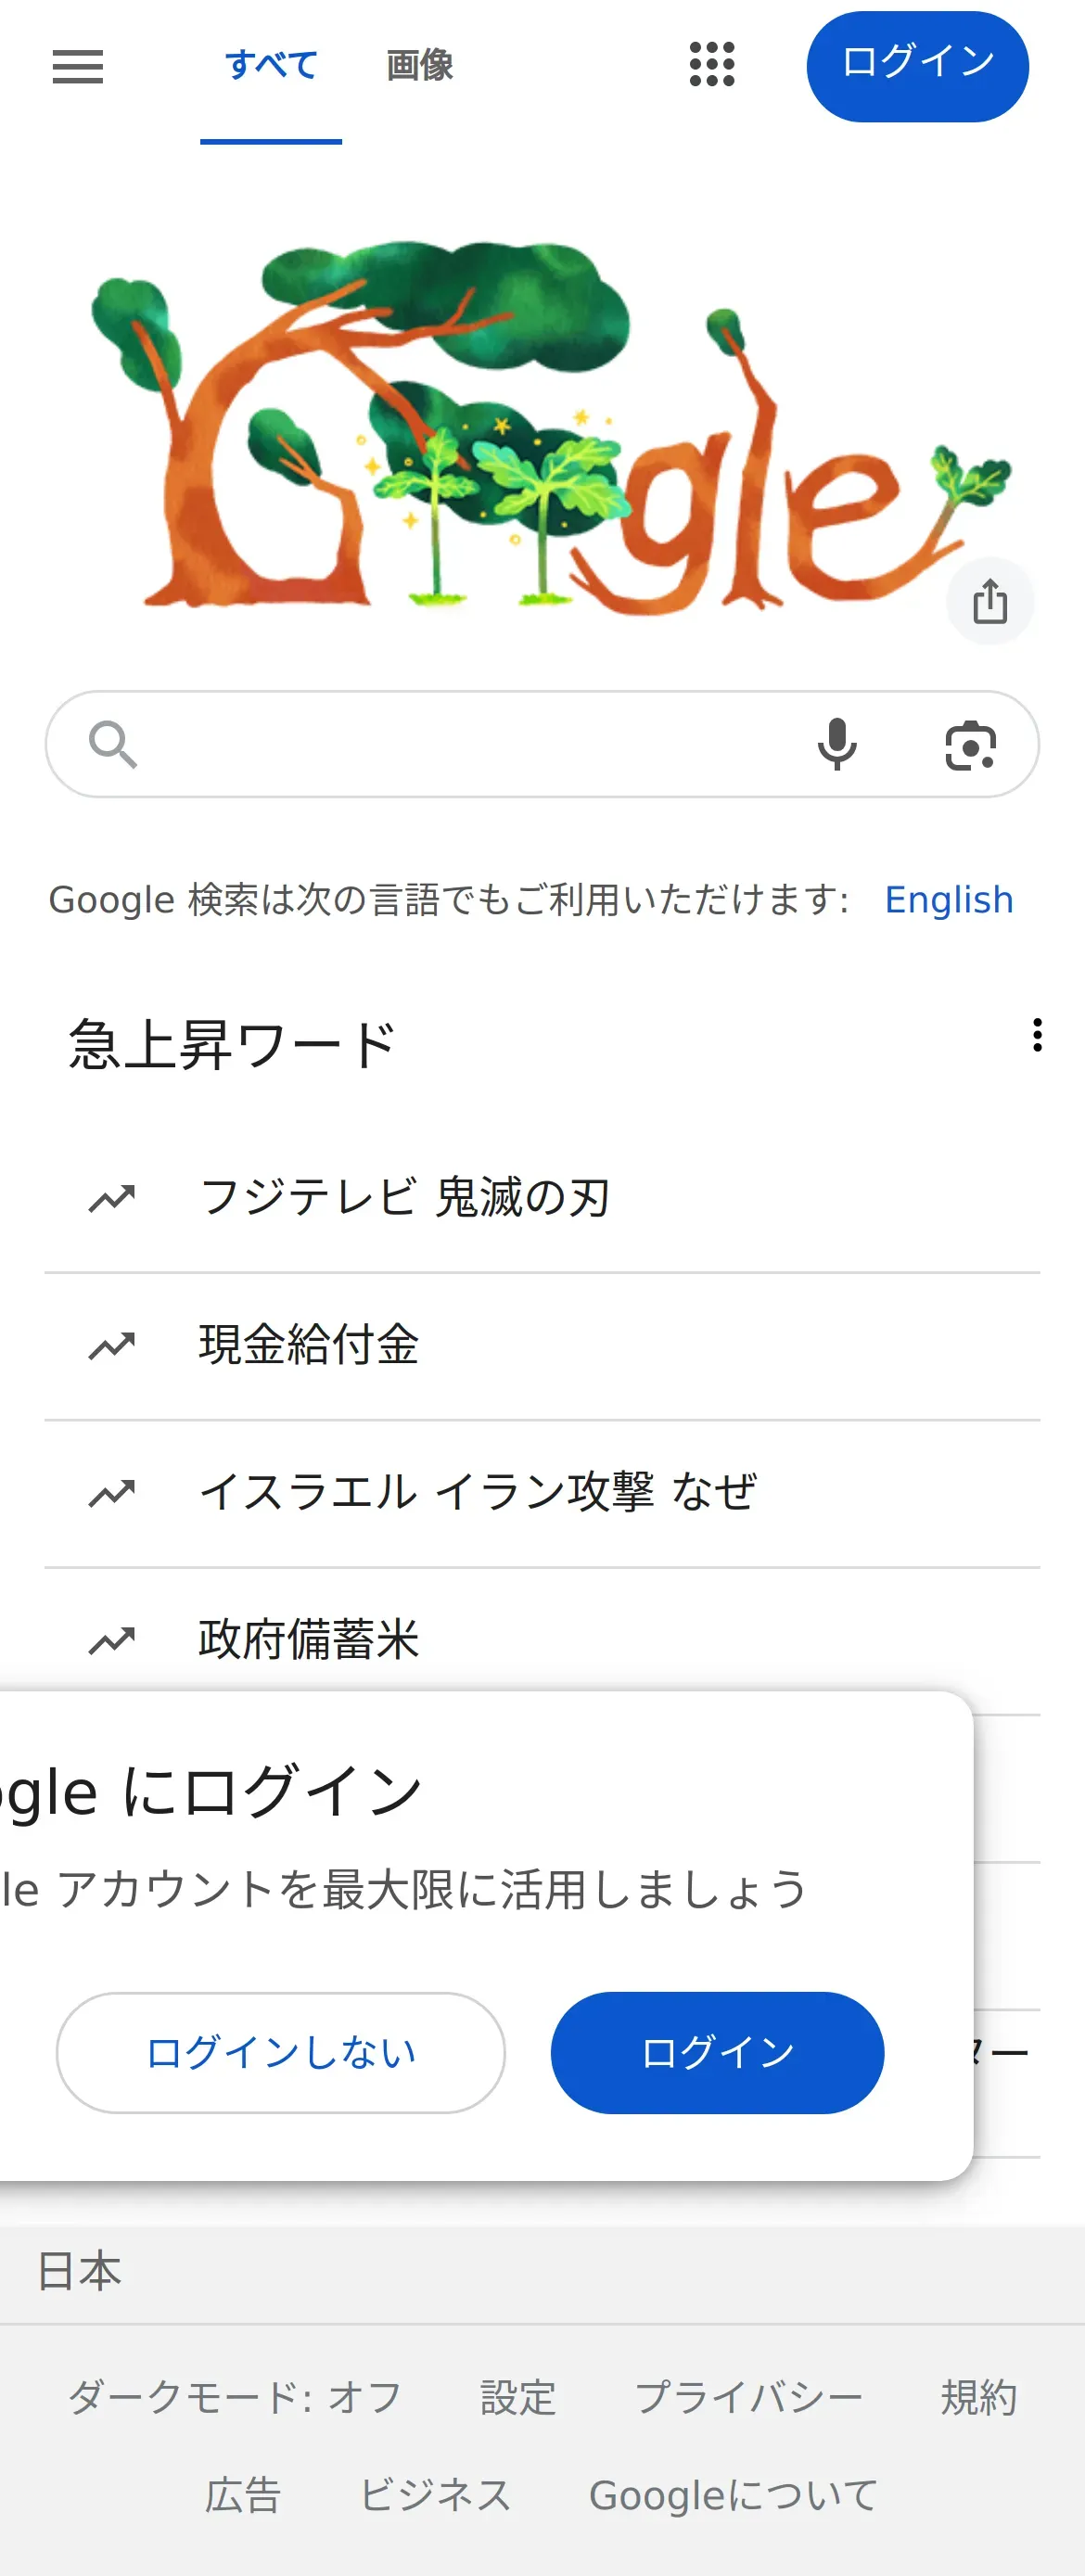The width and height of the screenshot is (1085, 2576).
Task: Open trending searches three-dot menu
Action: pos(1037,1035)
